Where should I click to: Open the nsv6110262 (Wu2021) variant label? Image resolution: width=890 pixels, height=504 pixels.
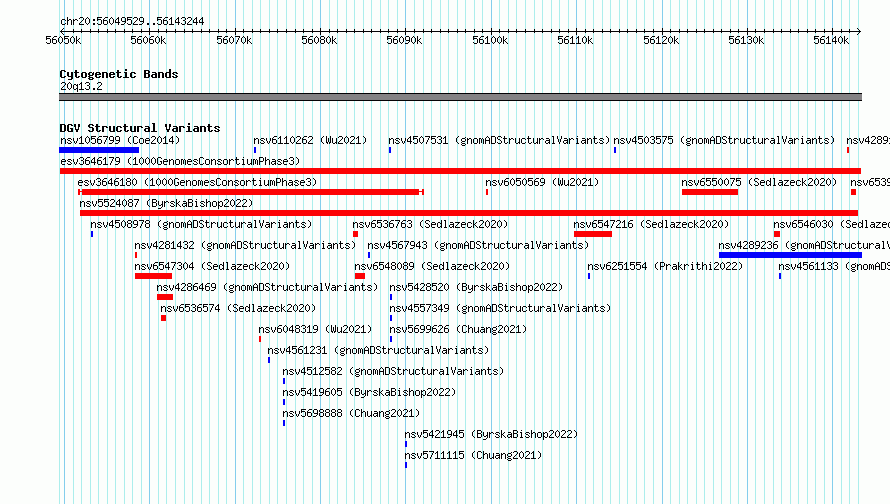tap(310, 140)
